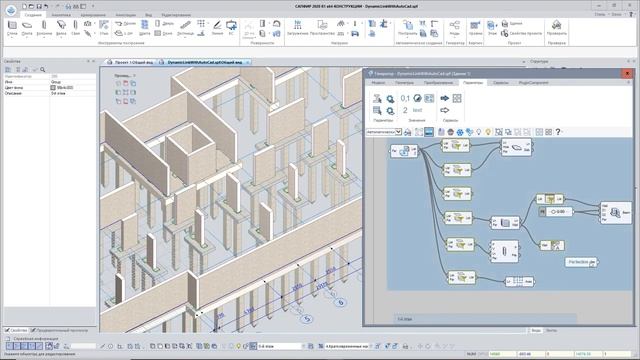Switch to the Армирование ribbon tab
Viewport: 640px width, 360px height.
tap(93, 15)
